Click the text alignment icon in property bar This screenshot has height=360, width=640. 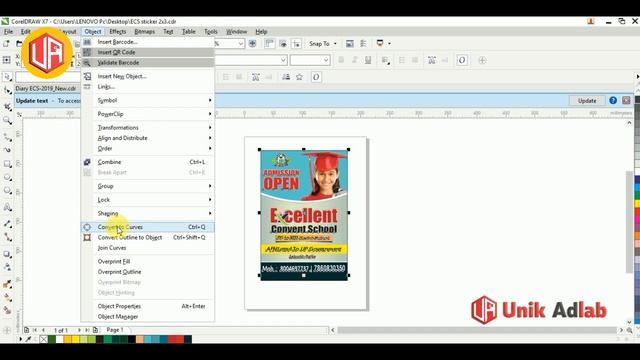pyautogui.click(x=385, y=60)
